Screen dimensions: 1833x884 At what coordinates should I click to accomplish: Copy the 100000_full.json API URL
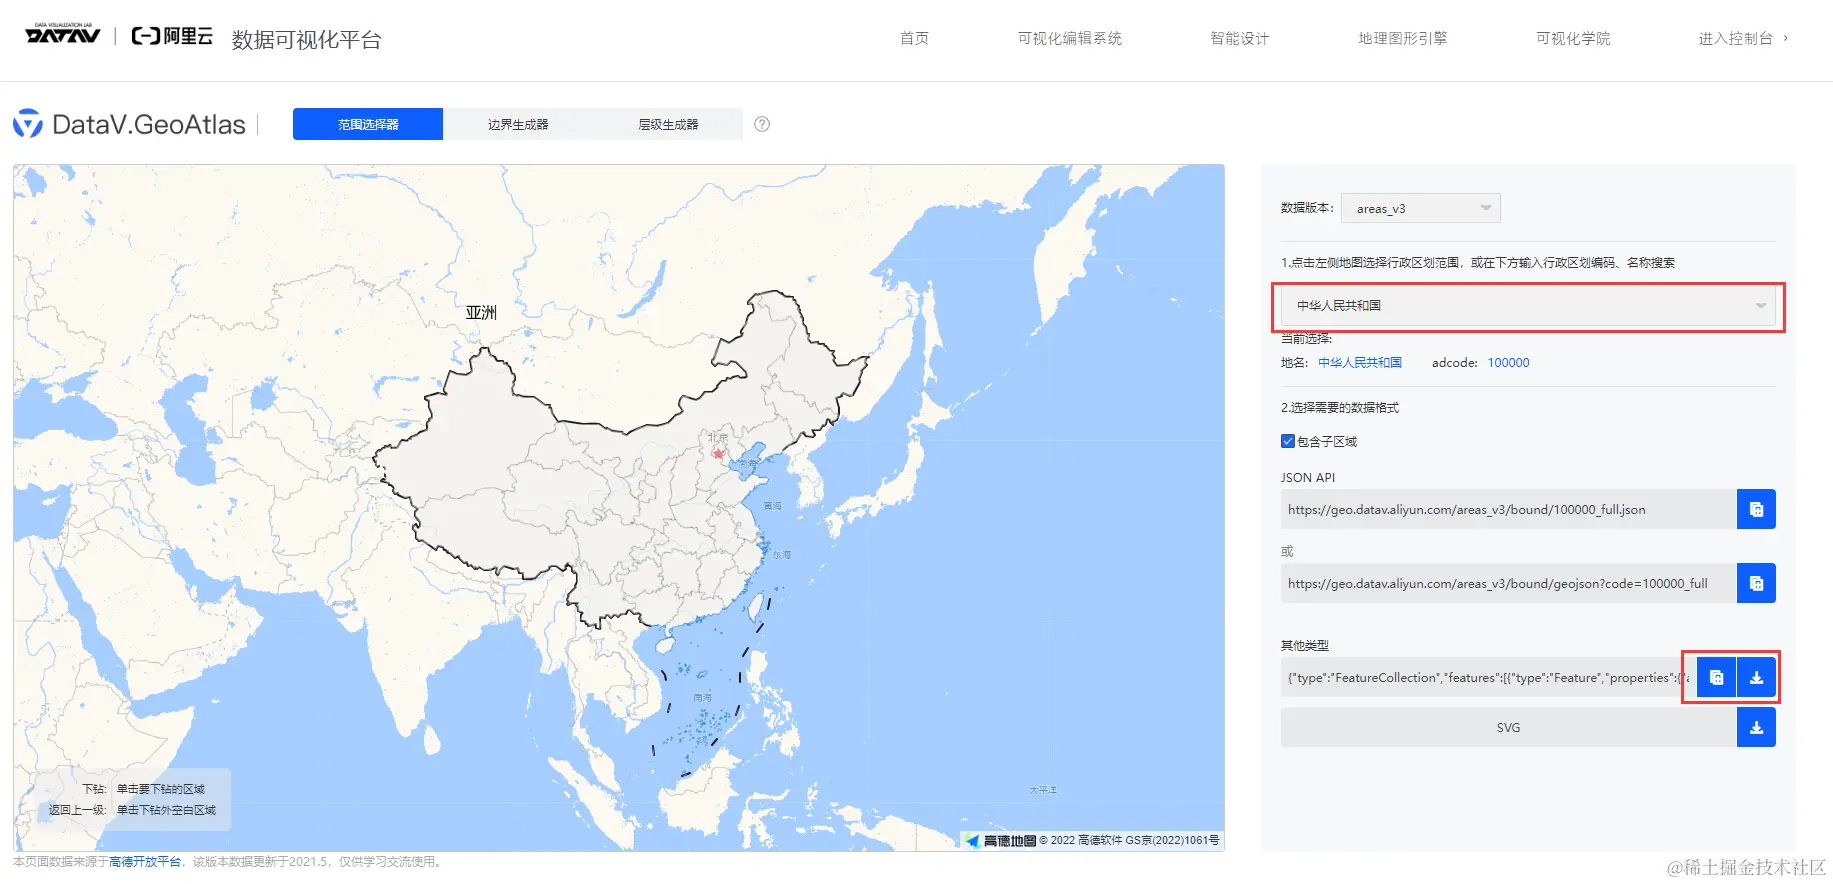point(1756,509)
